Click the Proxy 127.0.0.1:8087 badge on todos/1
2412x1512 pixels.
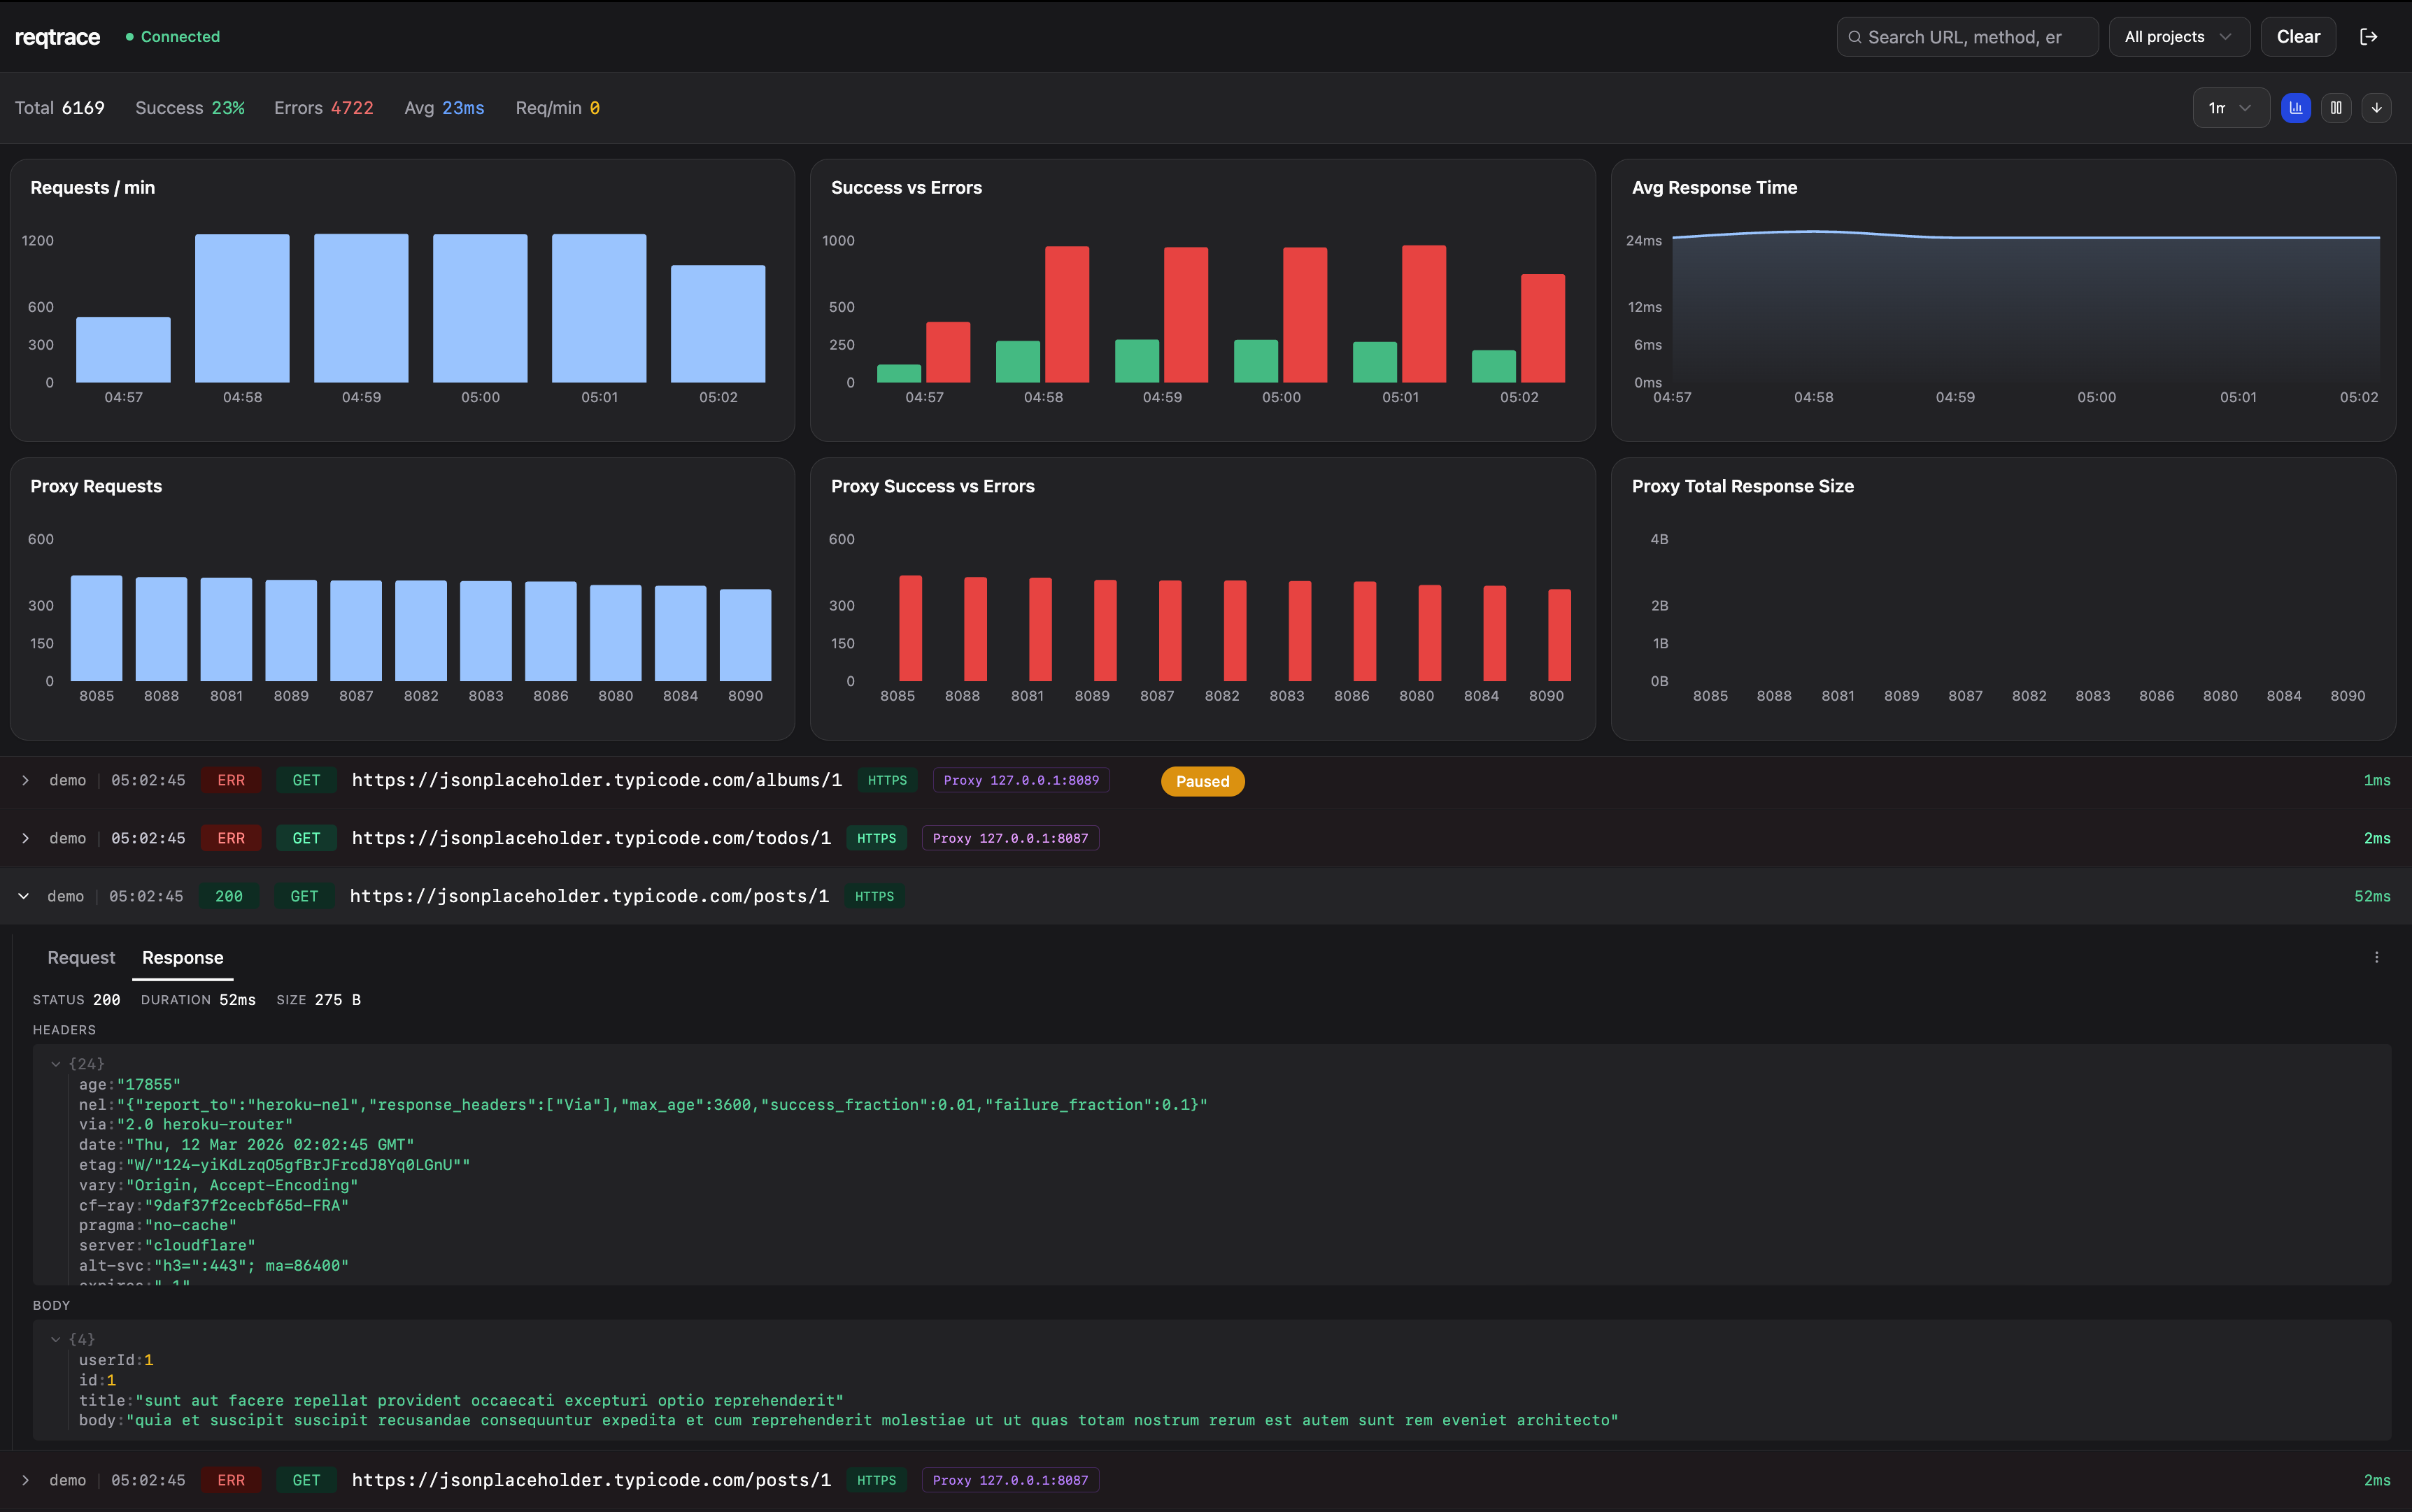coord(1010,838)
